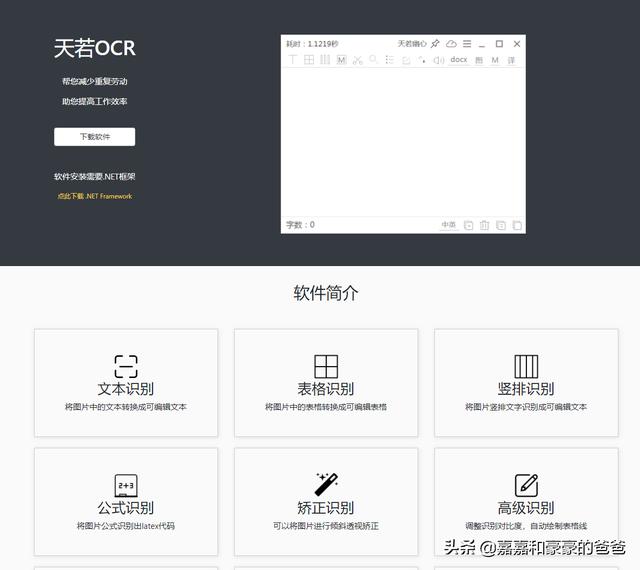Click the 矫正识别 card title
Screen dimensions: 640x570
tap(326, 508)
